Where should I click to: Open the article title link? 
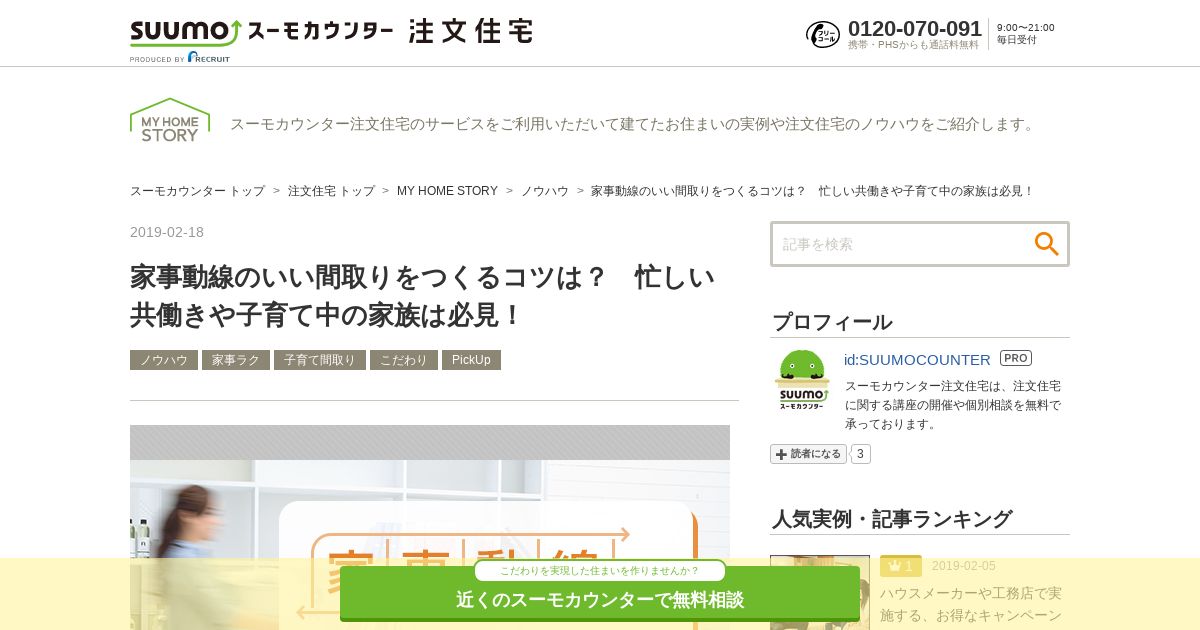423,295
